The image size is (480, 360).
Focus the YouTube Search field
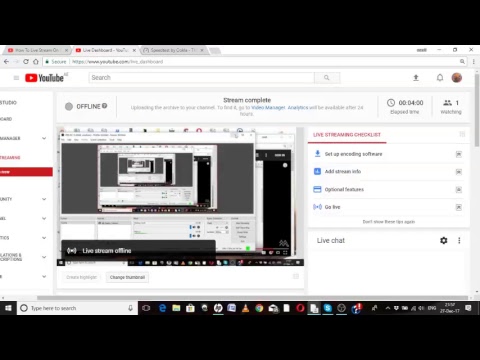click(x=202, y=78)
